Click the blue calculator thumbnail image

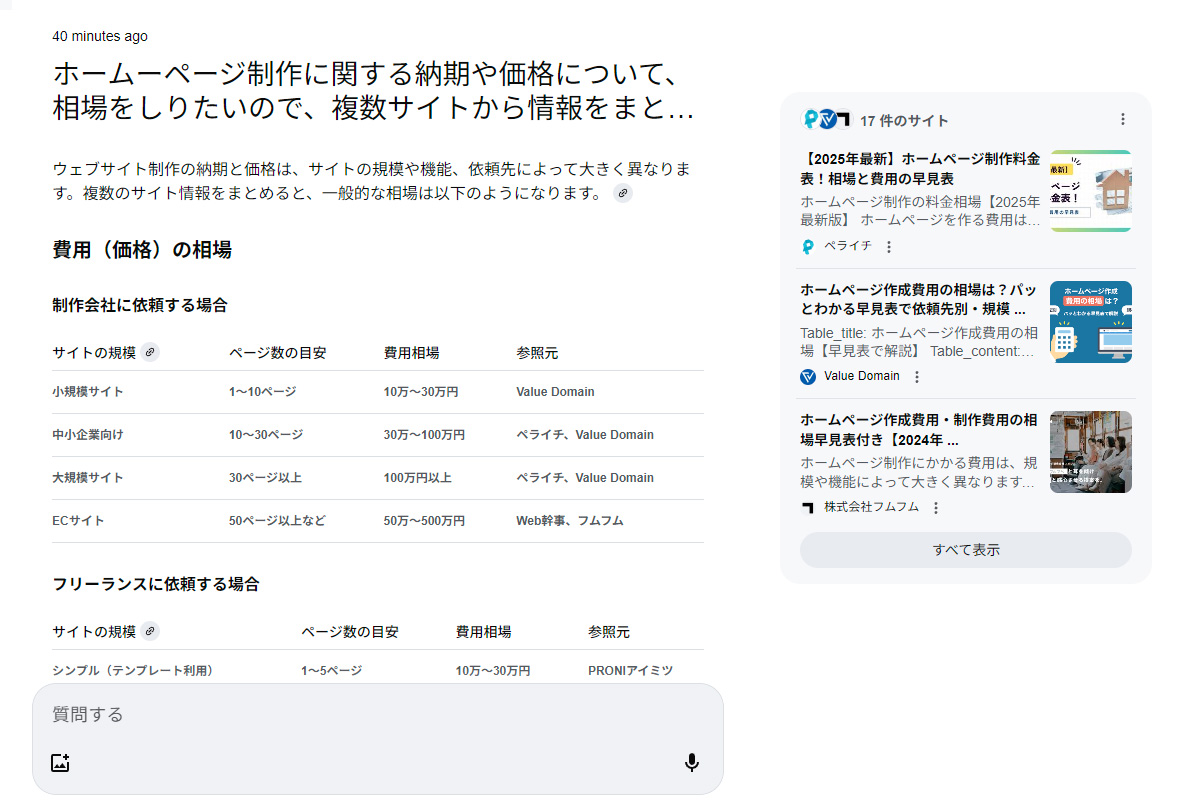click(x=1090, y=322)
